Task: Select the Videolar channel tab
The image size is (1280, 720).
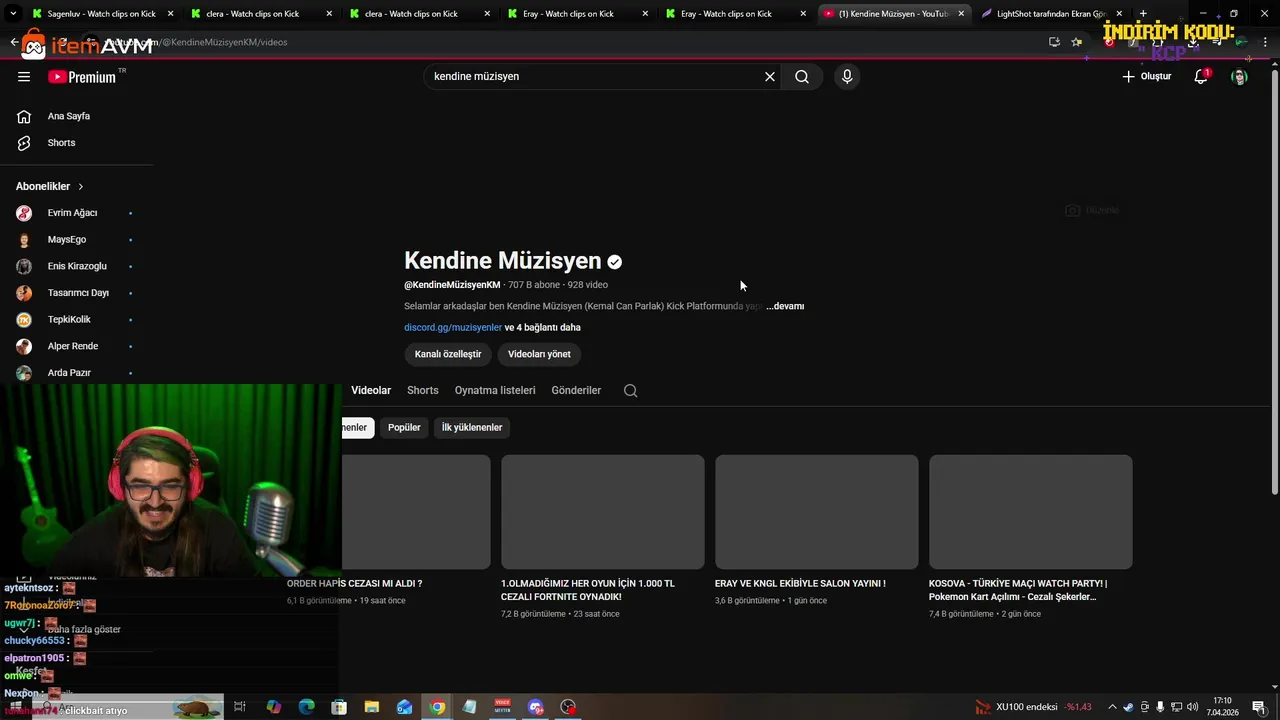Action: point(371,391)
